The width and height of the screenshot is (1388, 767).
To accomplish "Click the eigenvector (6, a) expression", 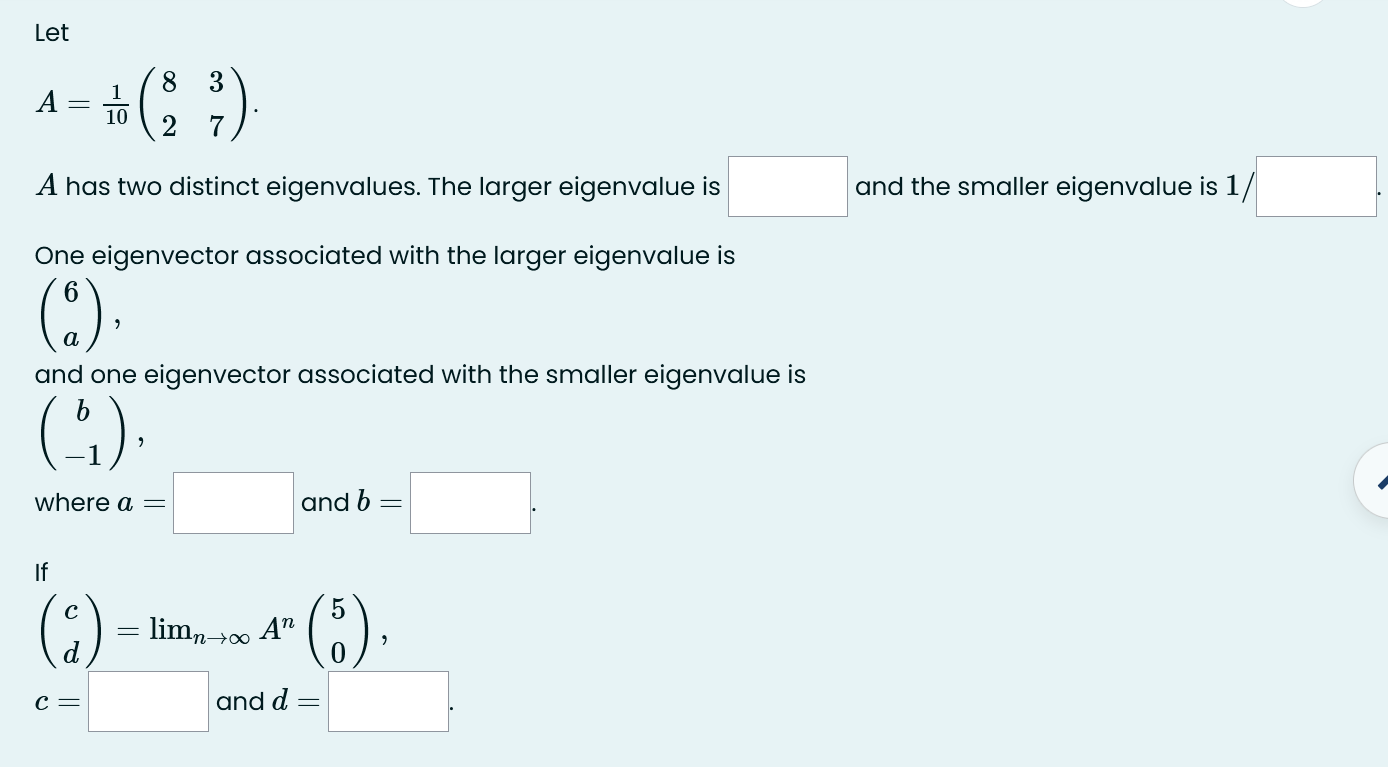I will (x=70, y=313).
